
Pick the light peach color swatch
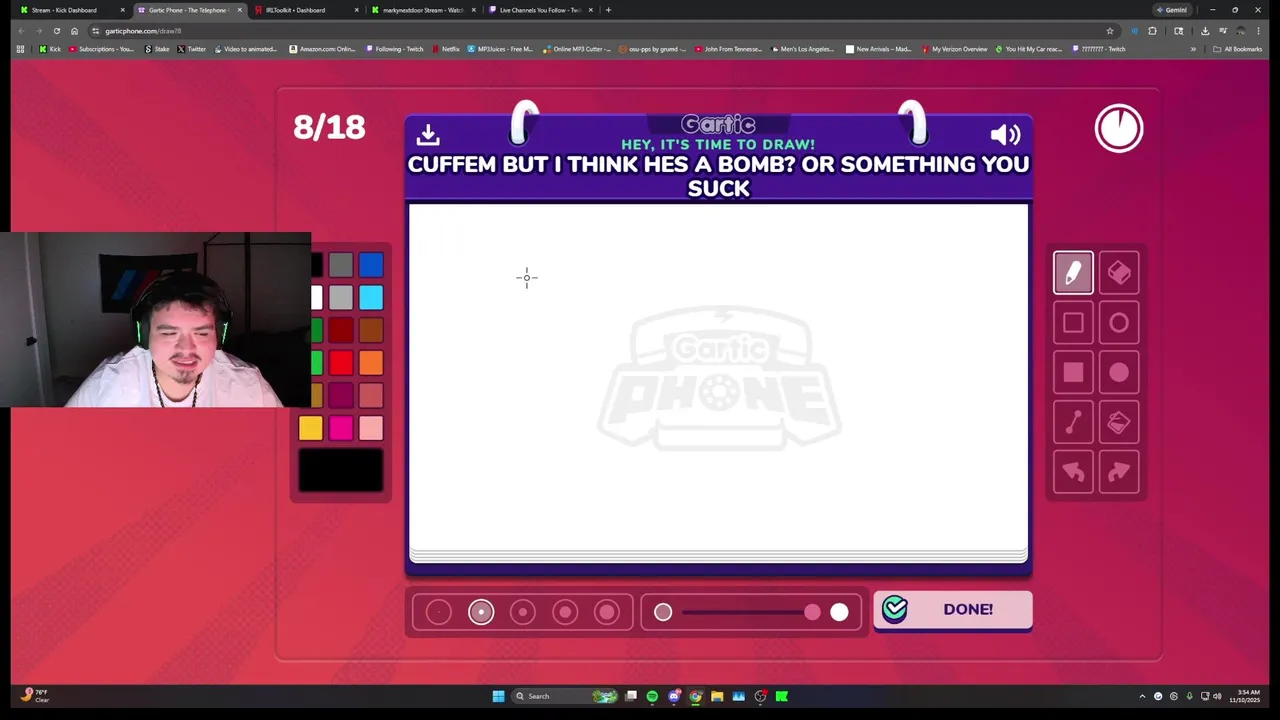pos(371,428)
